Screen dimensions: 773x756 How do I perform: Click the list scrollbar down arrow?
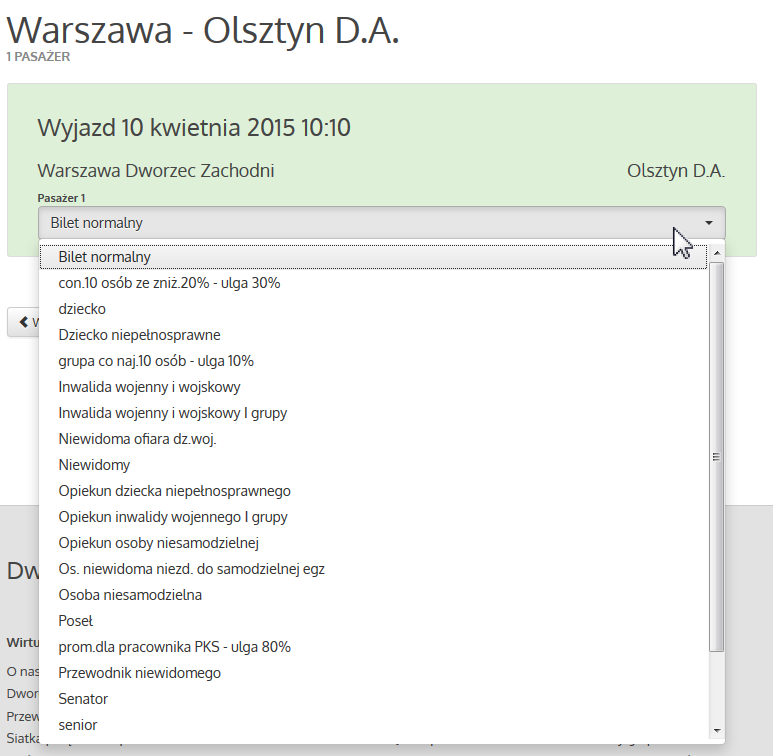(x=717, y=731)
